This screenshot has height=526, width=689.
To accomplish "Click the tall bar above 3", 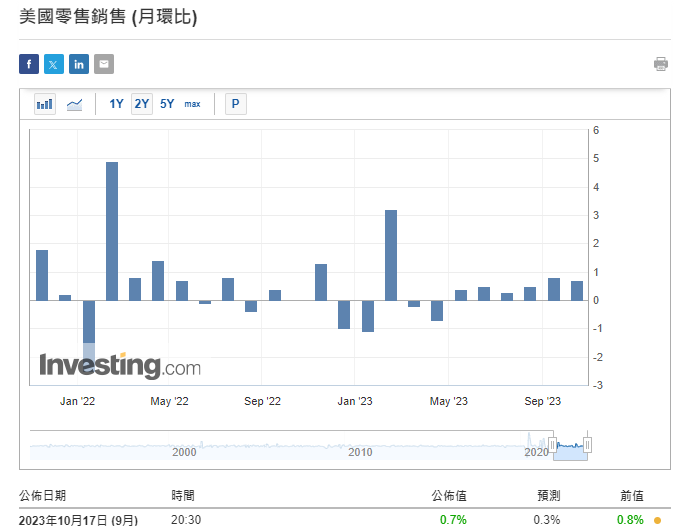I will pyautogui.click(x=391, y=255).
